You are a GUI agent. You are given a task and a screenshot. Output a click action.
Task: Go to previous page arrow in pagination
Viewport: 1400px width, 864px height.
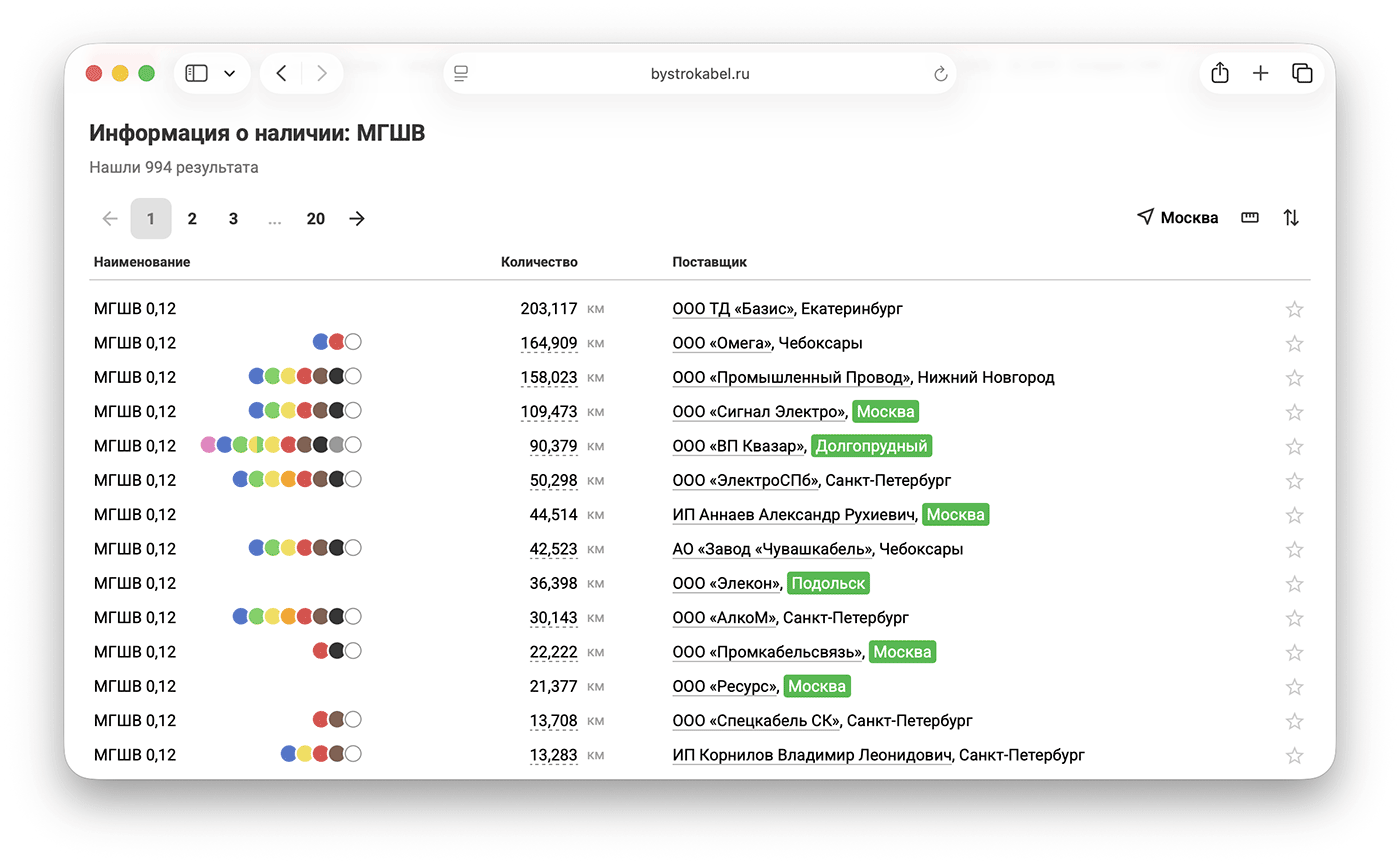coord(110,218)
